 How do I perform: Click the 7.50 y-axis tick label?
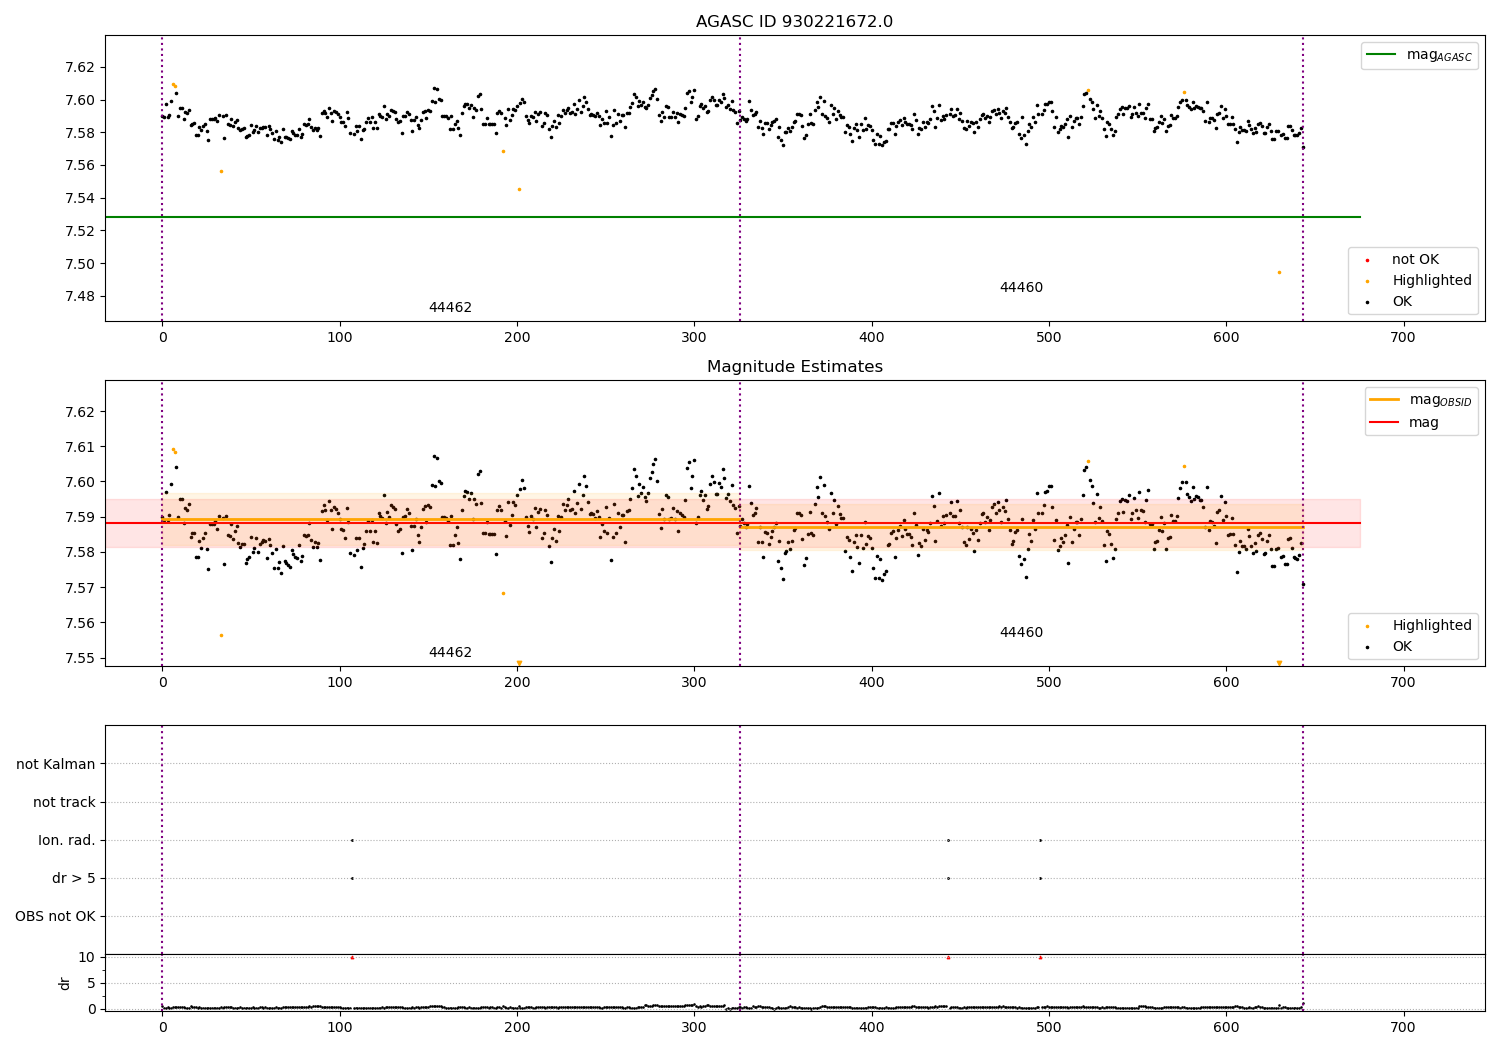pyautogui.click(x=80, y=264)
